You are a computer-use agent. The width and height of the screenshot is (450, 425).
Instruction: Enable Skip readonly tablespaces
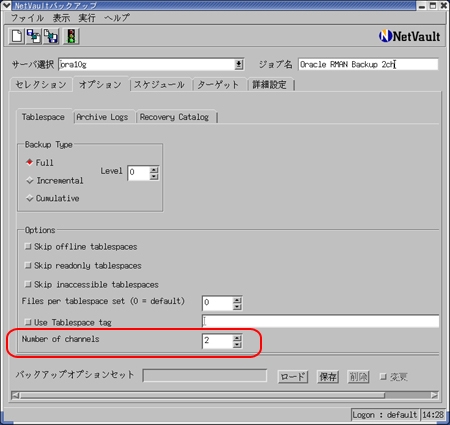pyautogui.click(x=28, y=266)
